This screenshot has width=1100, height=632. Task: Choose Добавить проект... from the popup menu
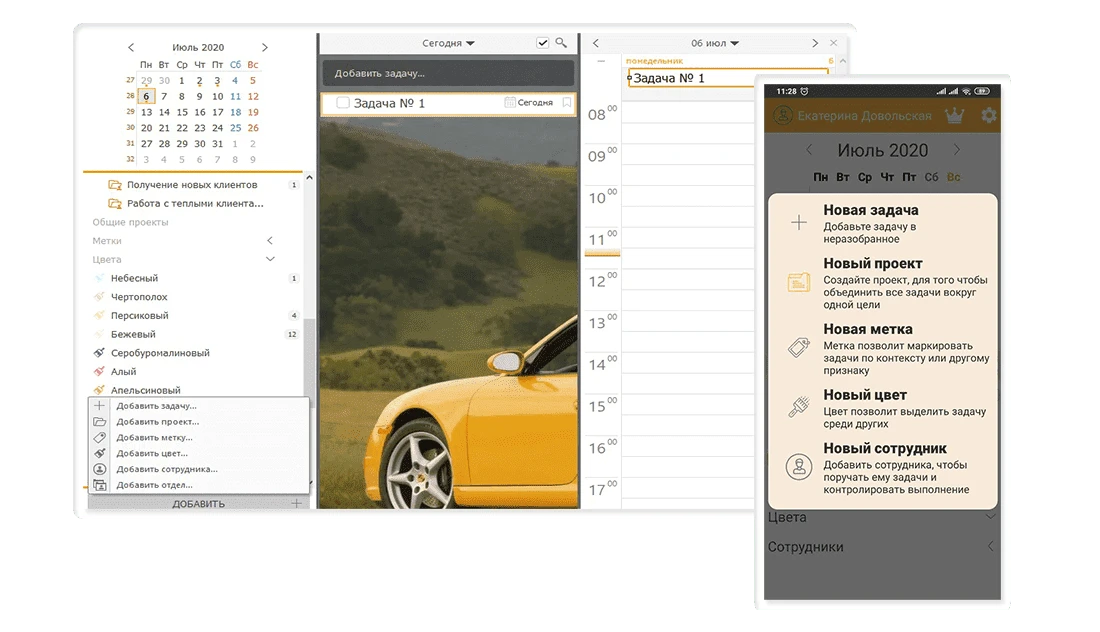coord(157,422)
